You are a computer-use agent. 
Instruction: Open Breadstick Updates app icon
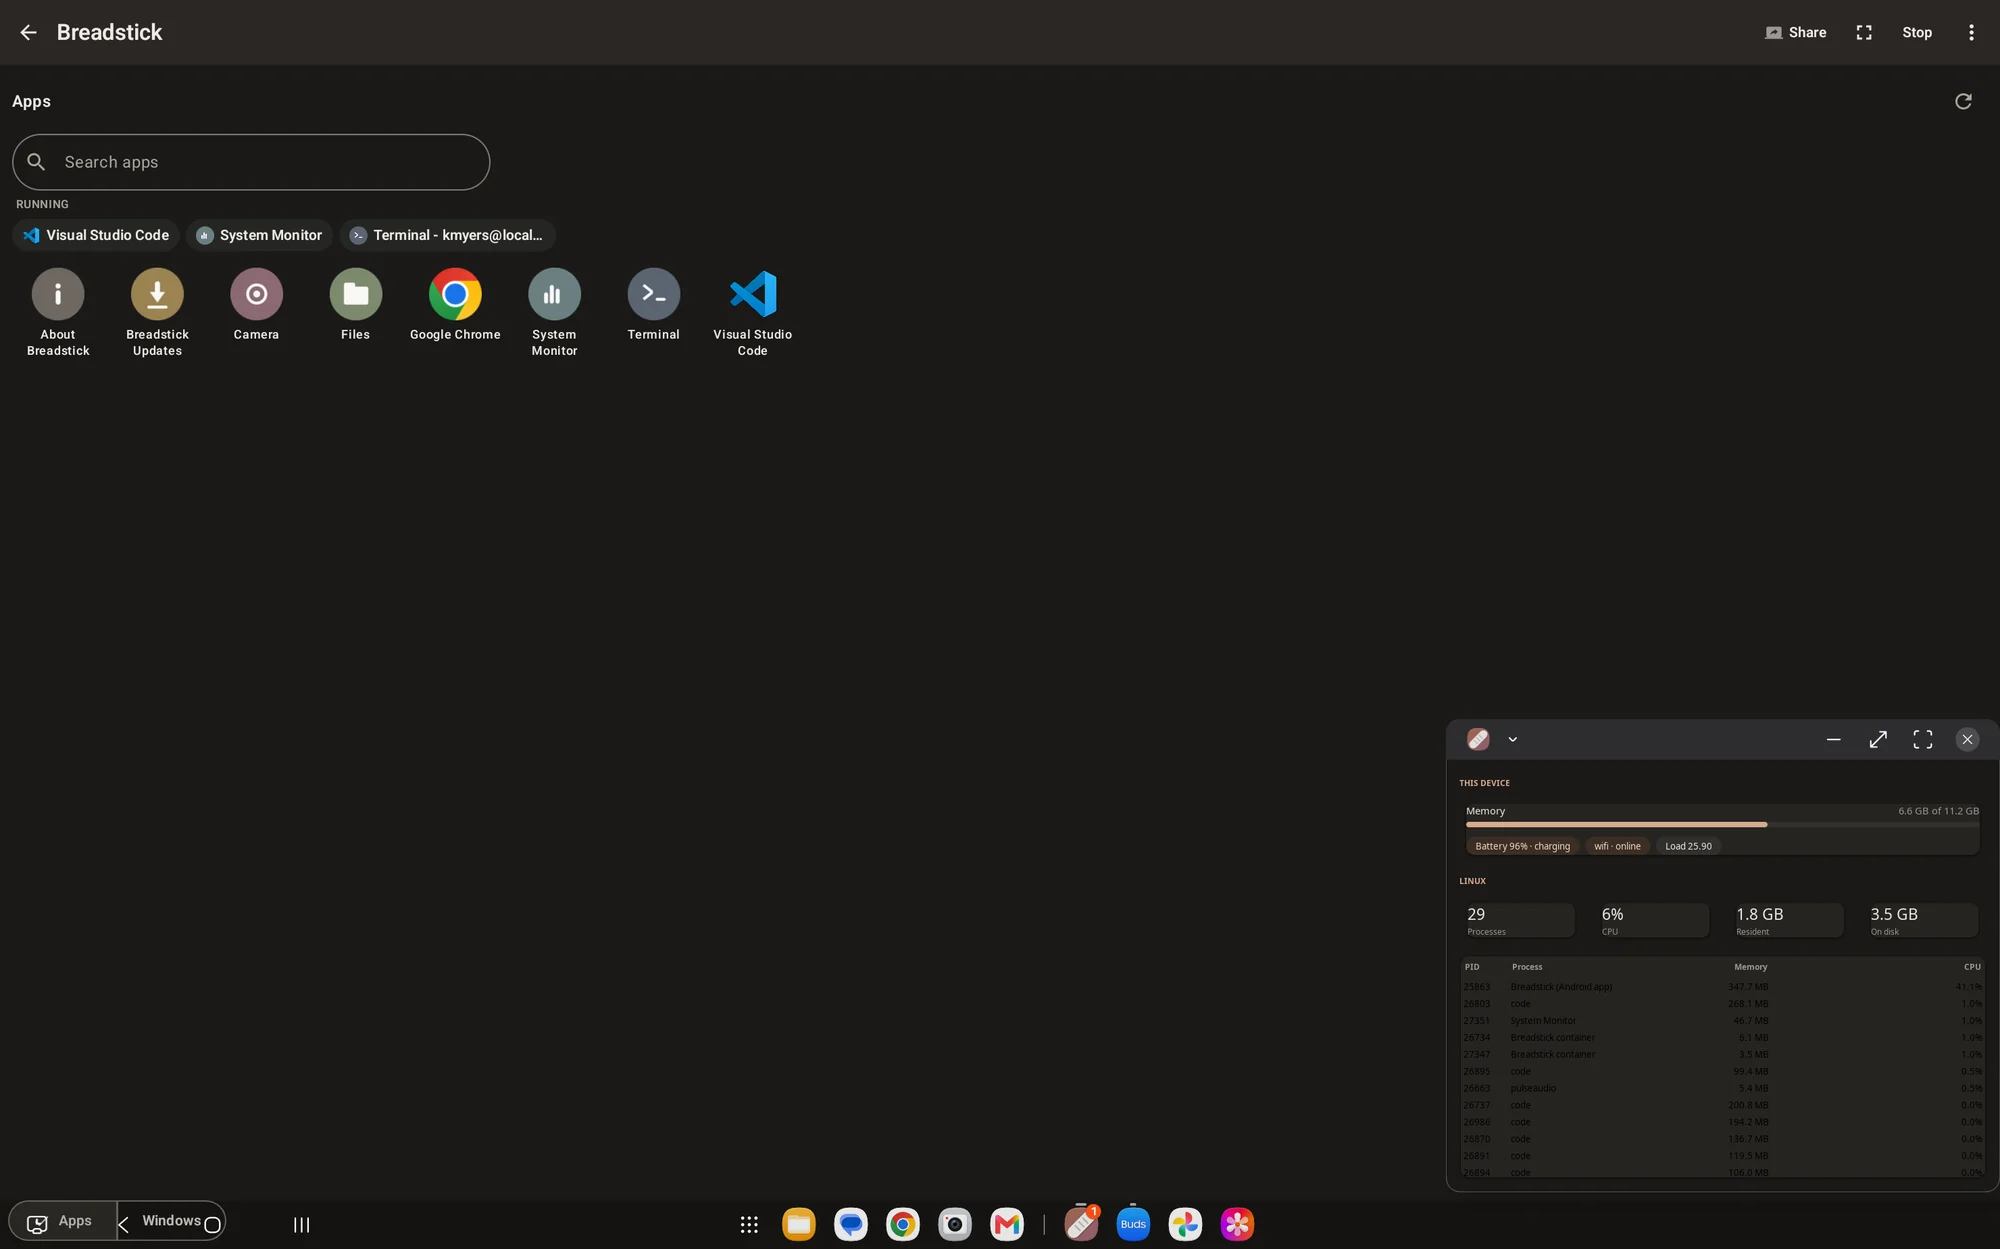157,313
